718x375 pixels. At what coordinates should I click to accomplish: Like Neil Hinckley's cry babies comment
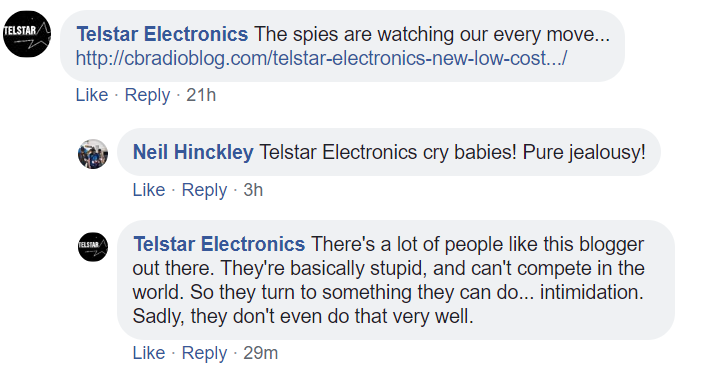pos(149,190)
